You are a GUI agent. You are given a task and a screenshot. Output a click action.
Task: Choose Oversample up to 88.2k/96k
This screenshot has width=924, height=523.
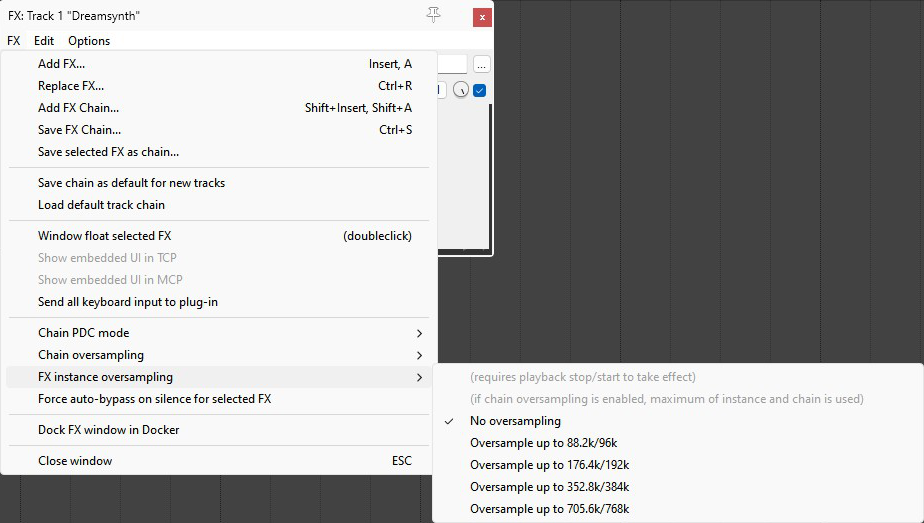549,443
